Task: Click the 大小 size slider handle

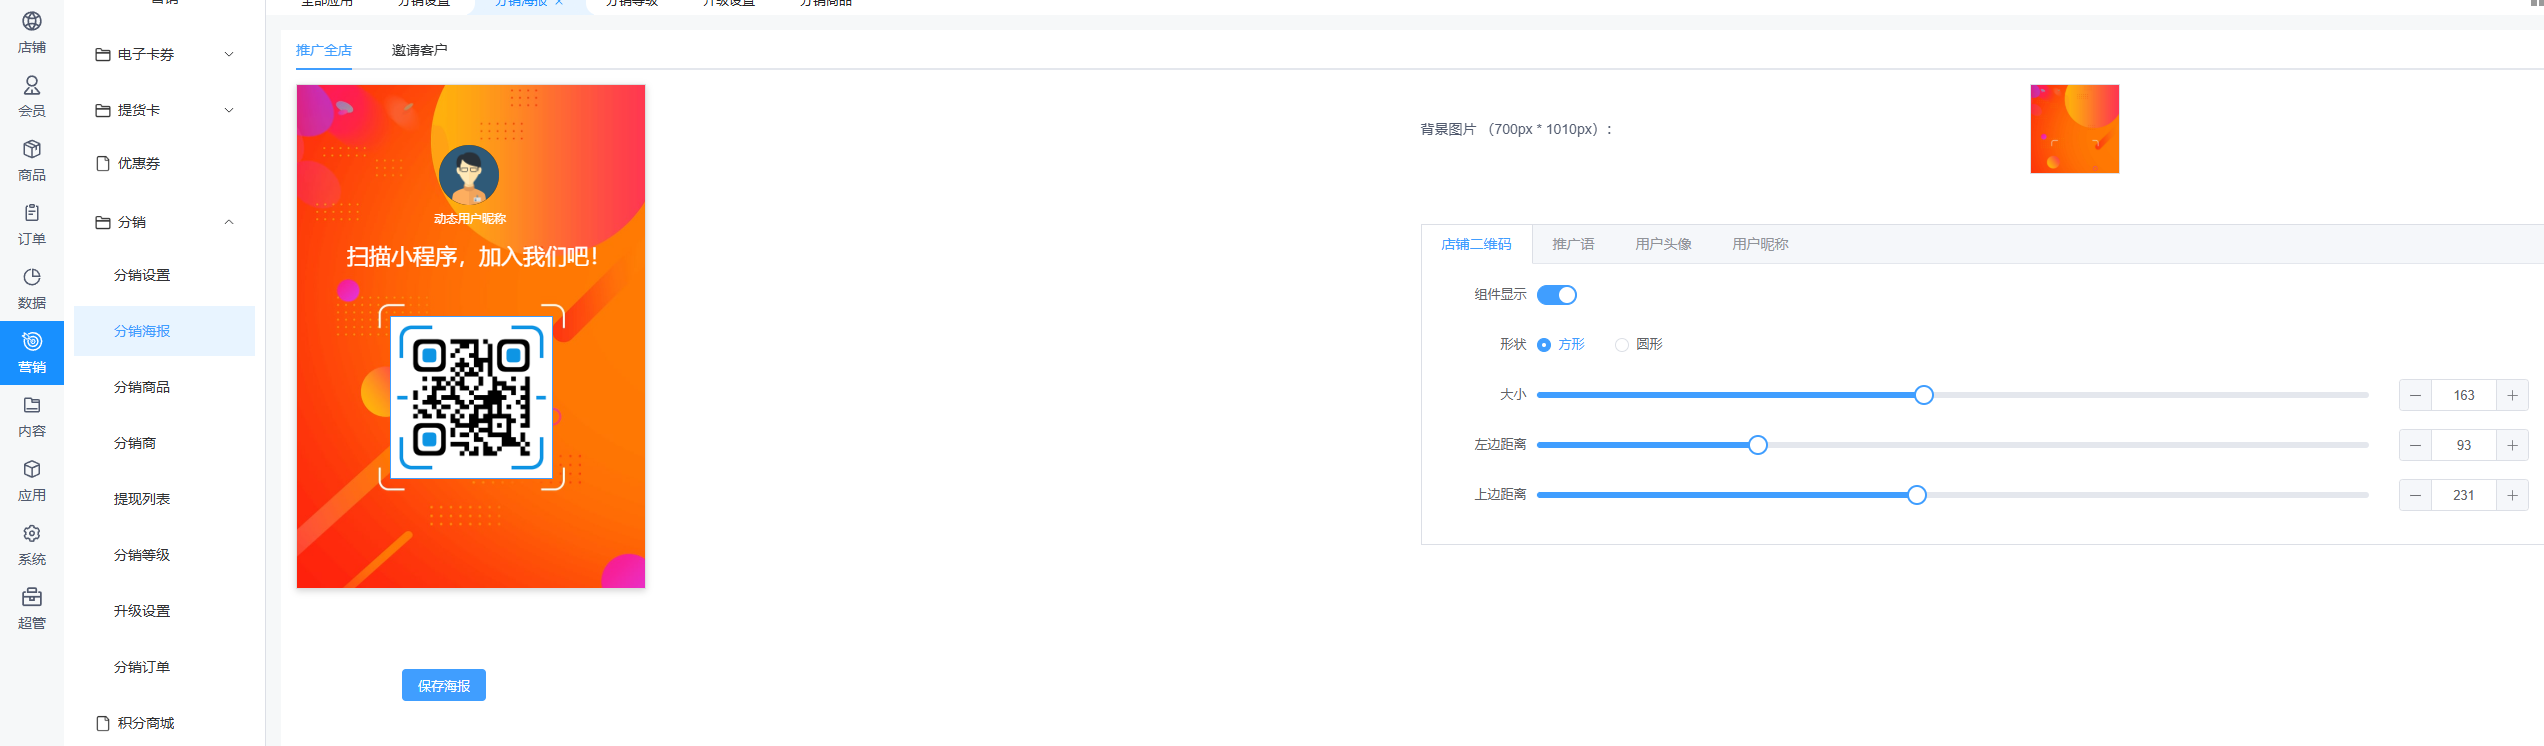Action: tap(1924, 395)
